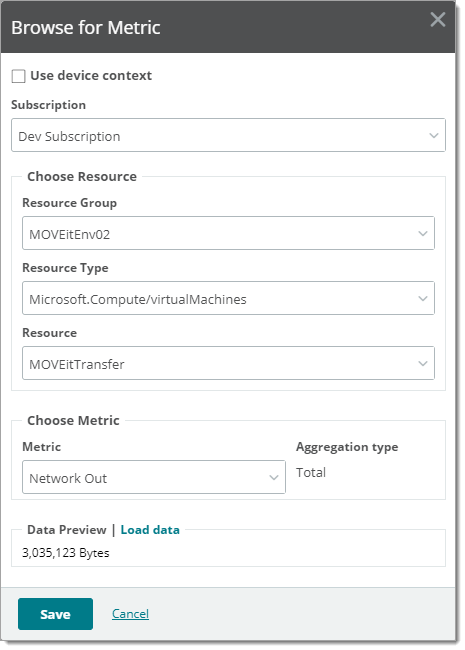
Task: Close the Browse for Metric dialog
Action: pyautogui.click(x=438, y=19)
